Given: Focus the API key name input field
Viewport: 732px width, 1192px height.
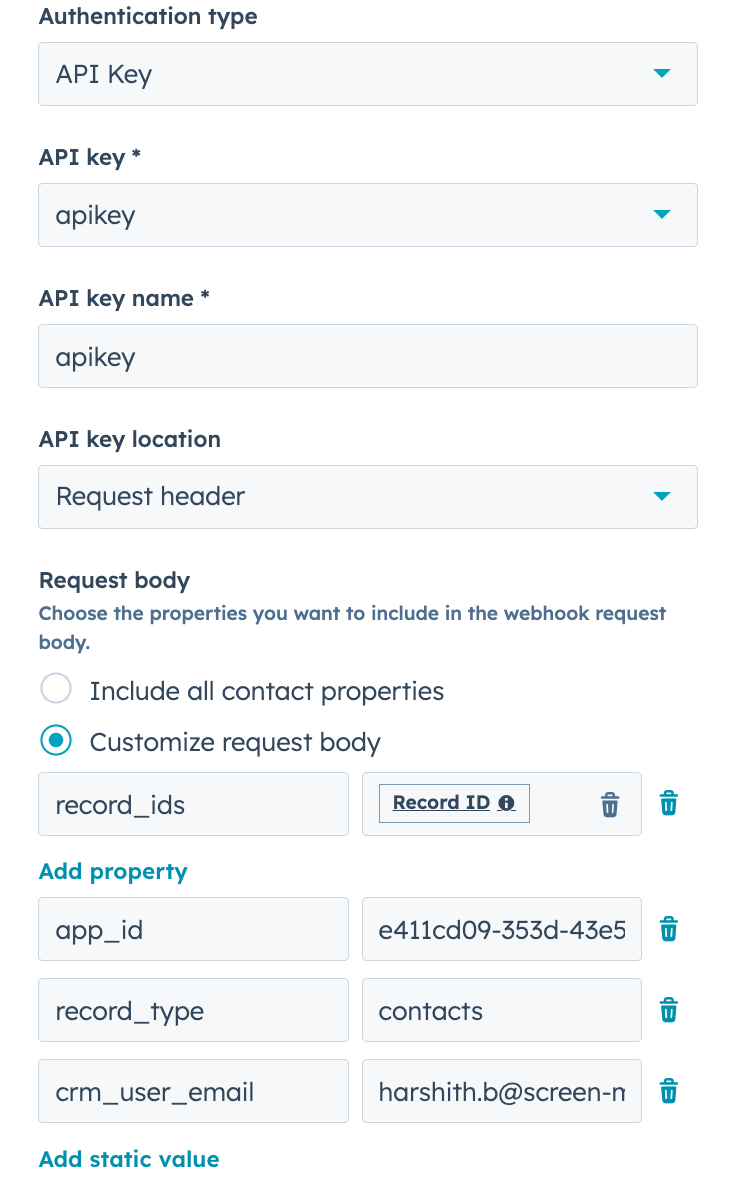Looking at the screenshot, I should coord(368,357).
